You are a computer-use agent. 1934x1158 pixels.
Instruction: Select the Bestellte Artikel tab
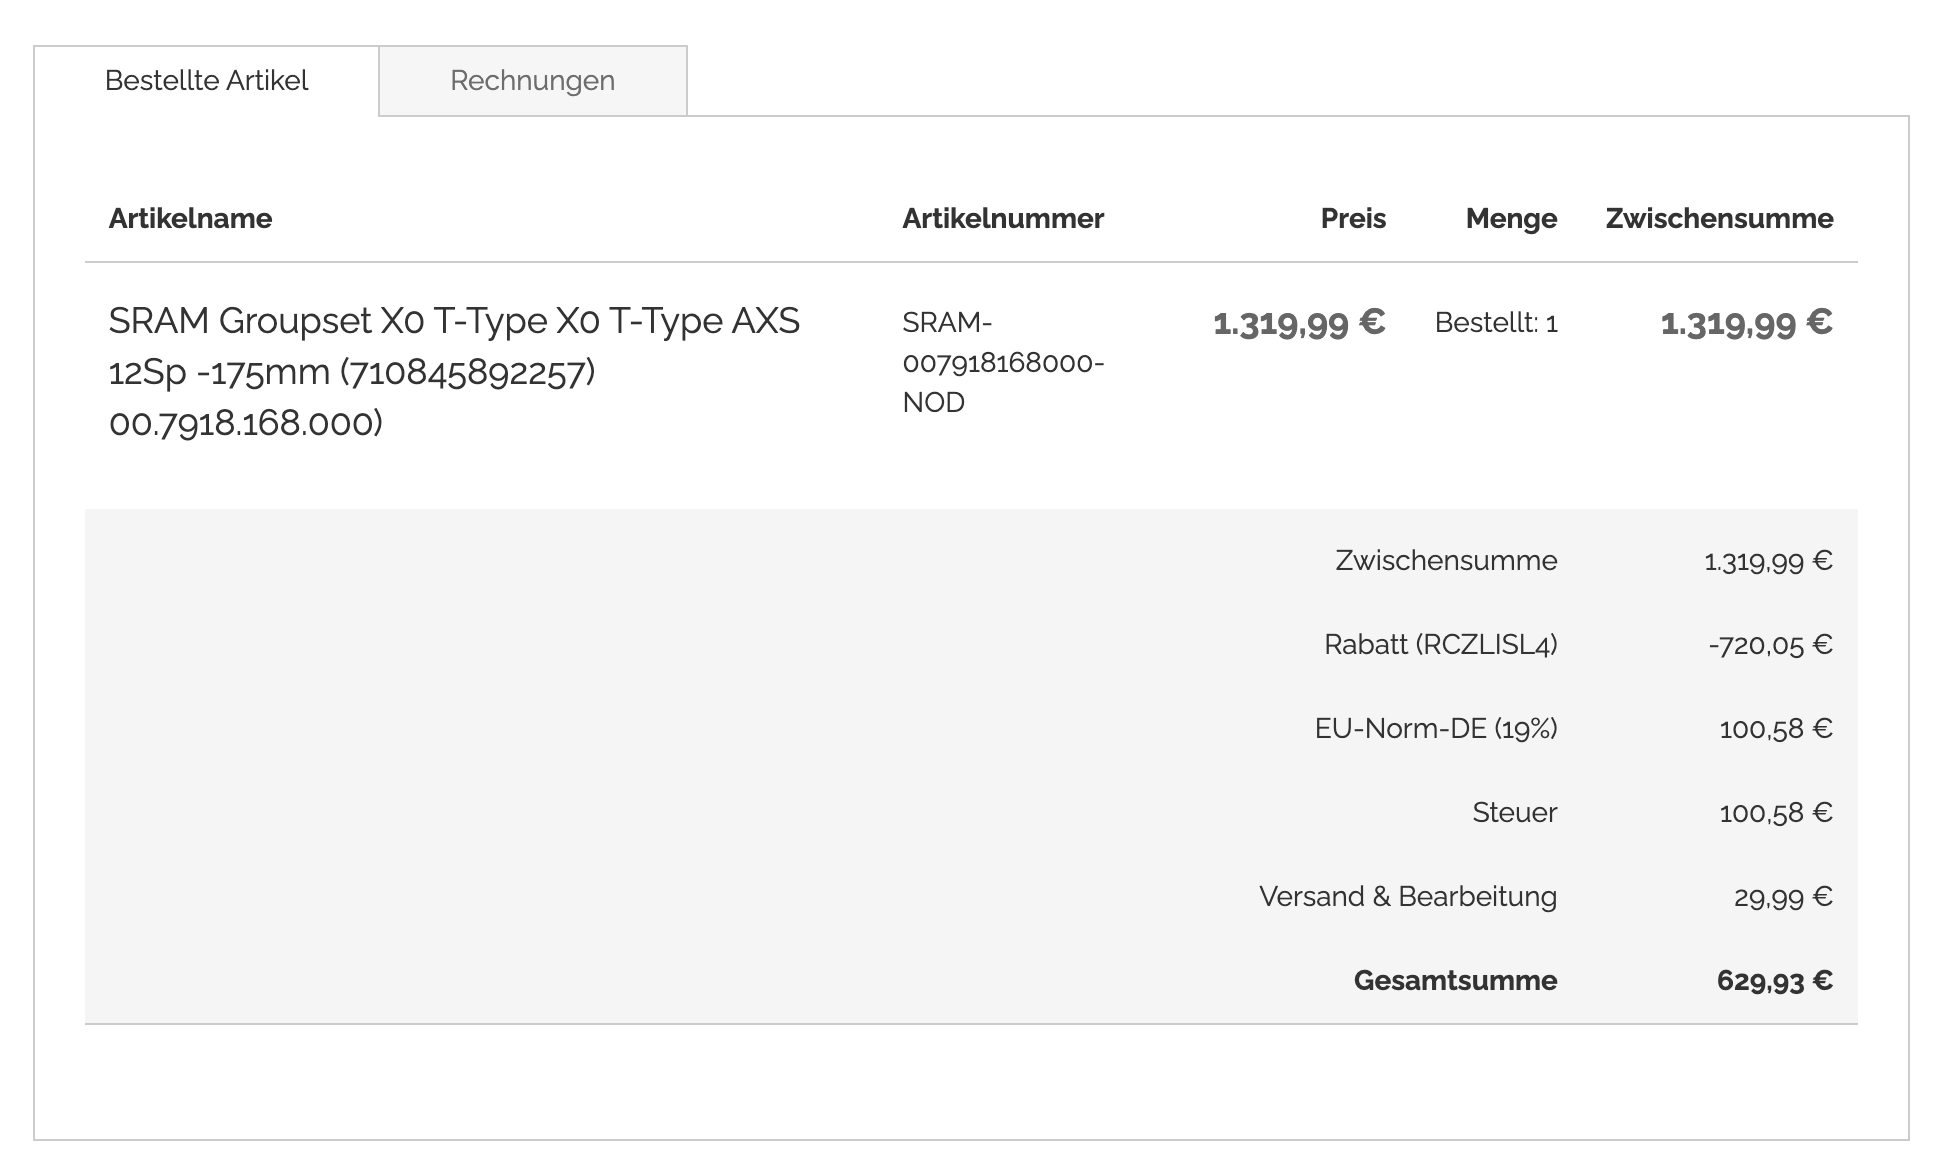click(206, 81)
